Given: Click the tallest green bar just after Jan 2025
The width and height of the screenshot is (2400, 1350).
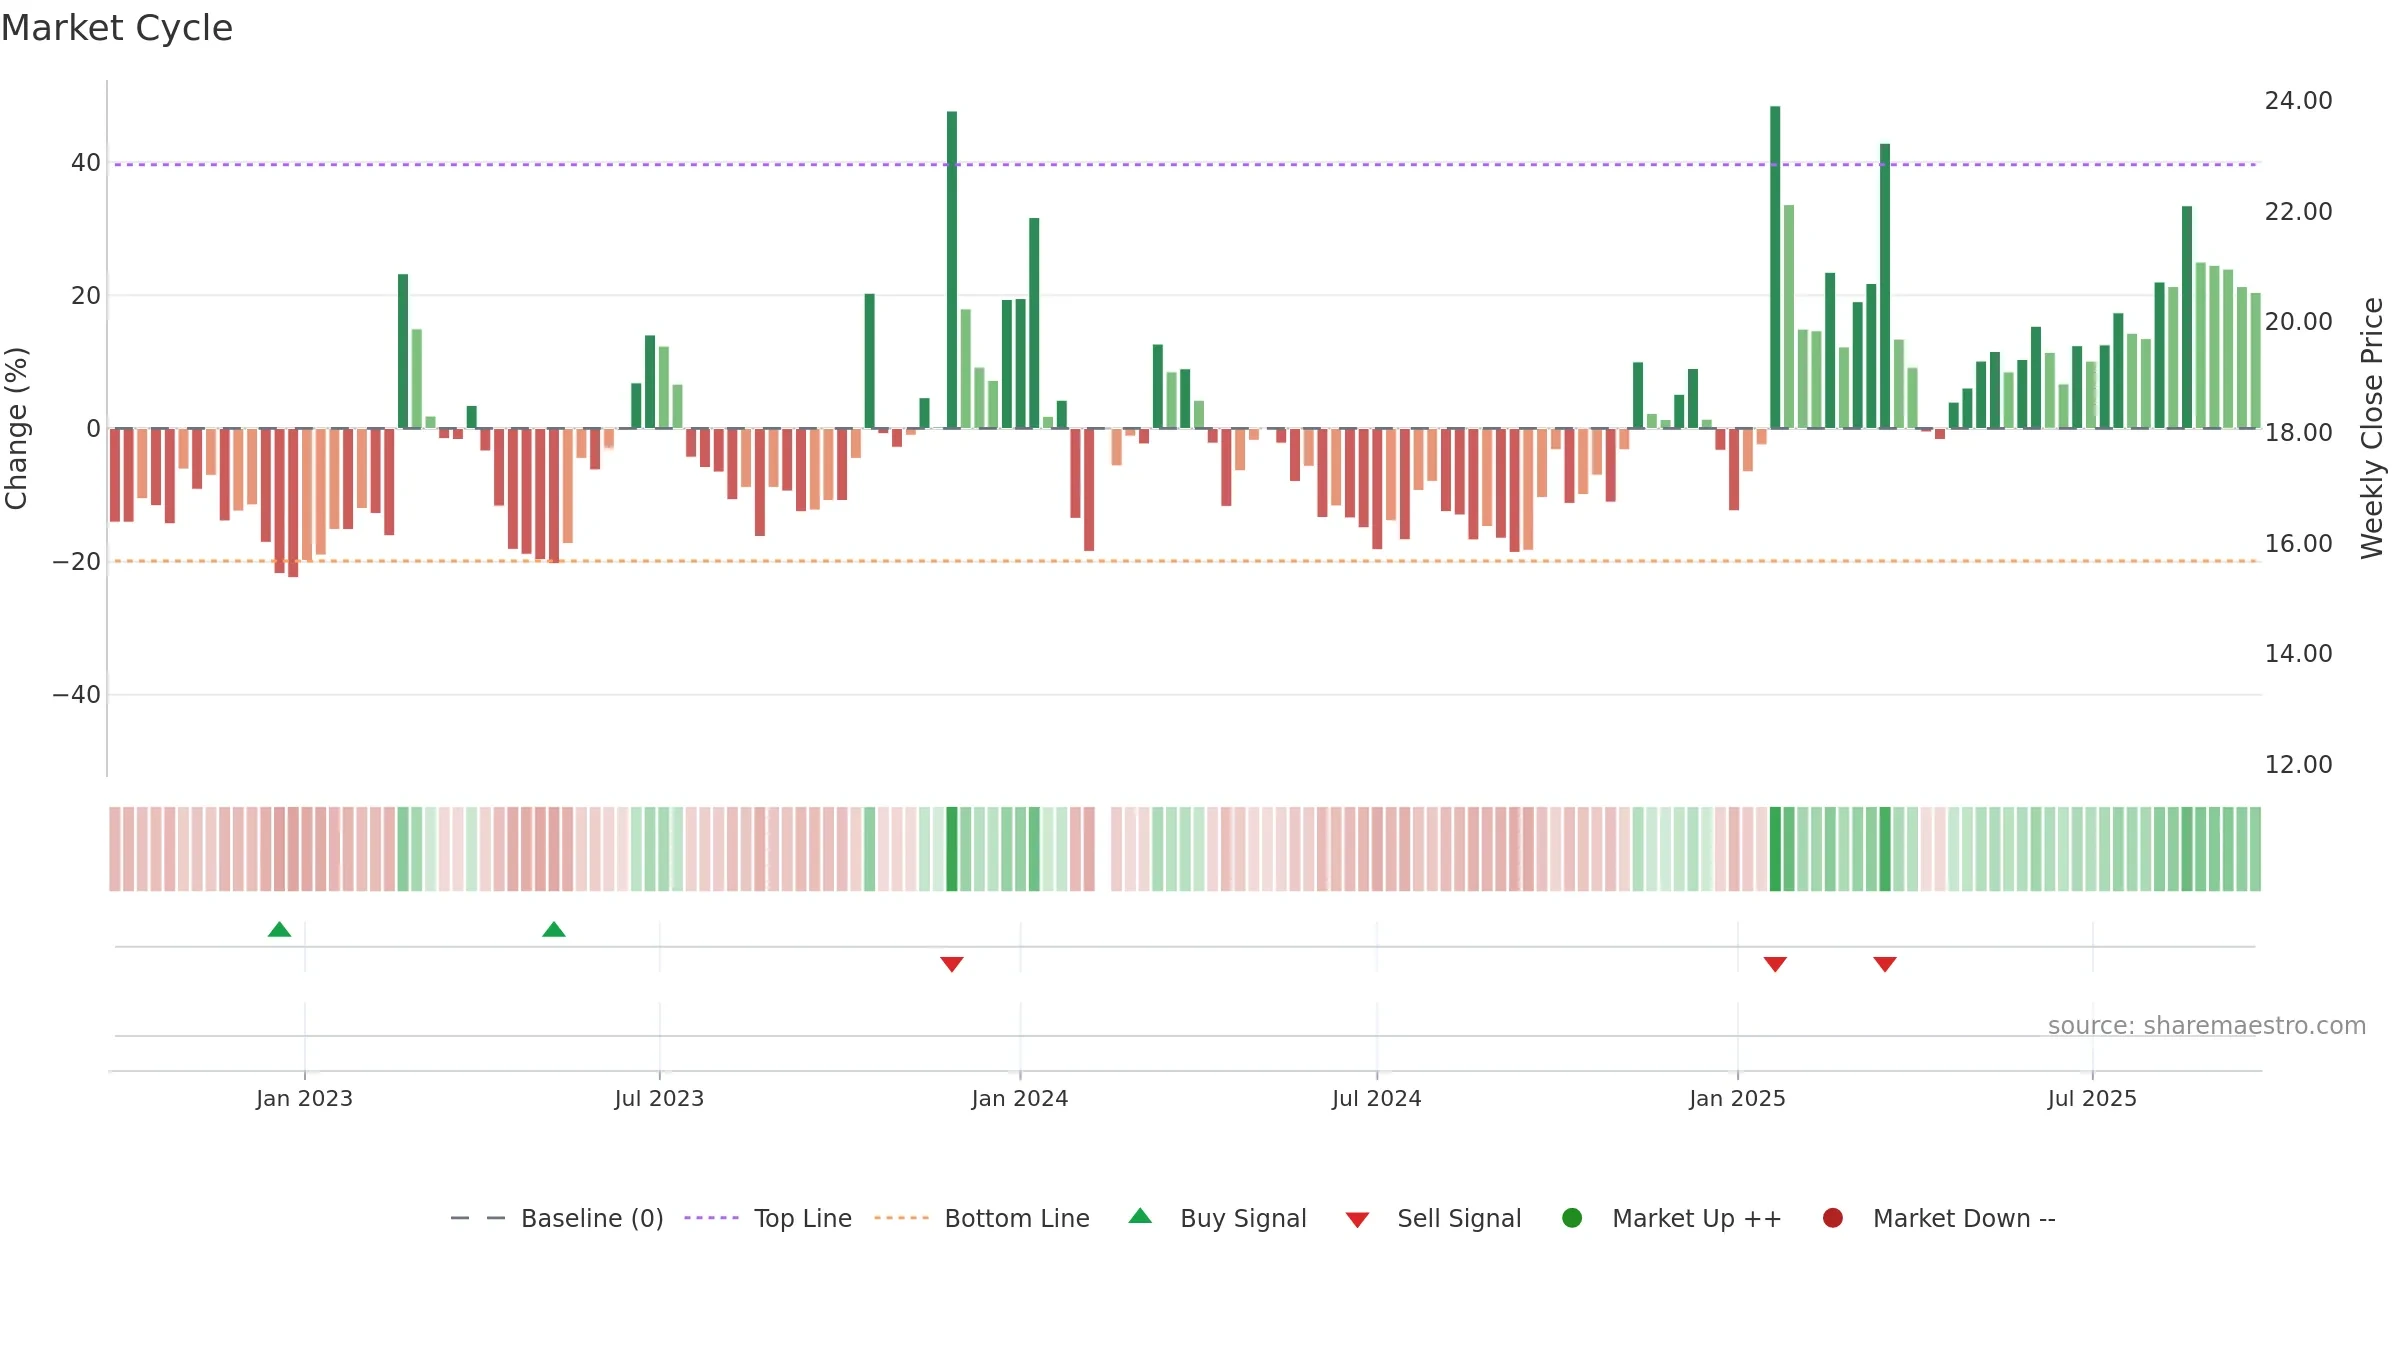Looking at the screenshot, I should pos(1775,267).
